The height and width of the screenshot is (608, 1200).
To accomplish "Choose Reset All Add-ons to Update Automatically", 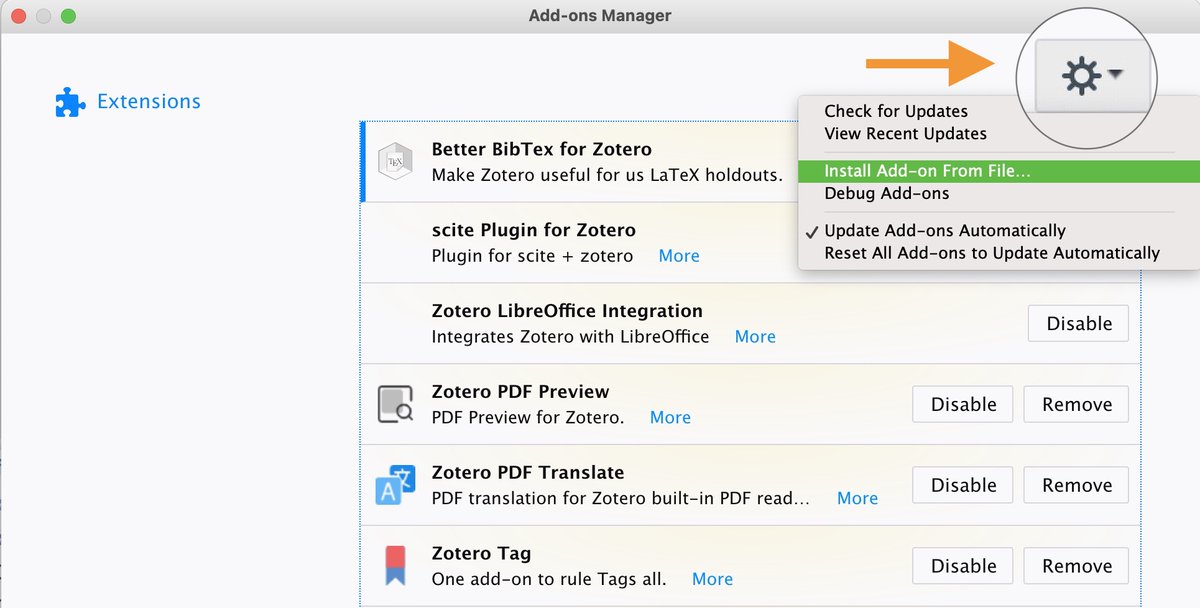I will (x=994, y=253).
